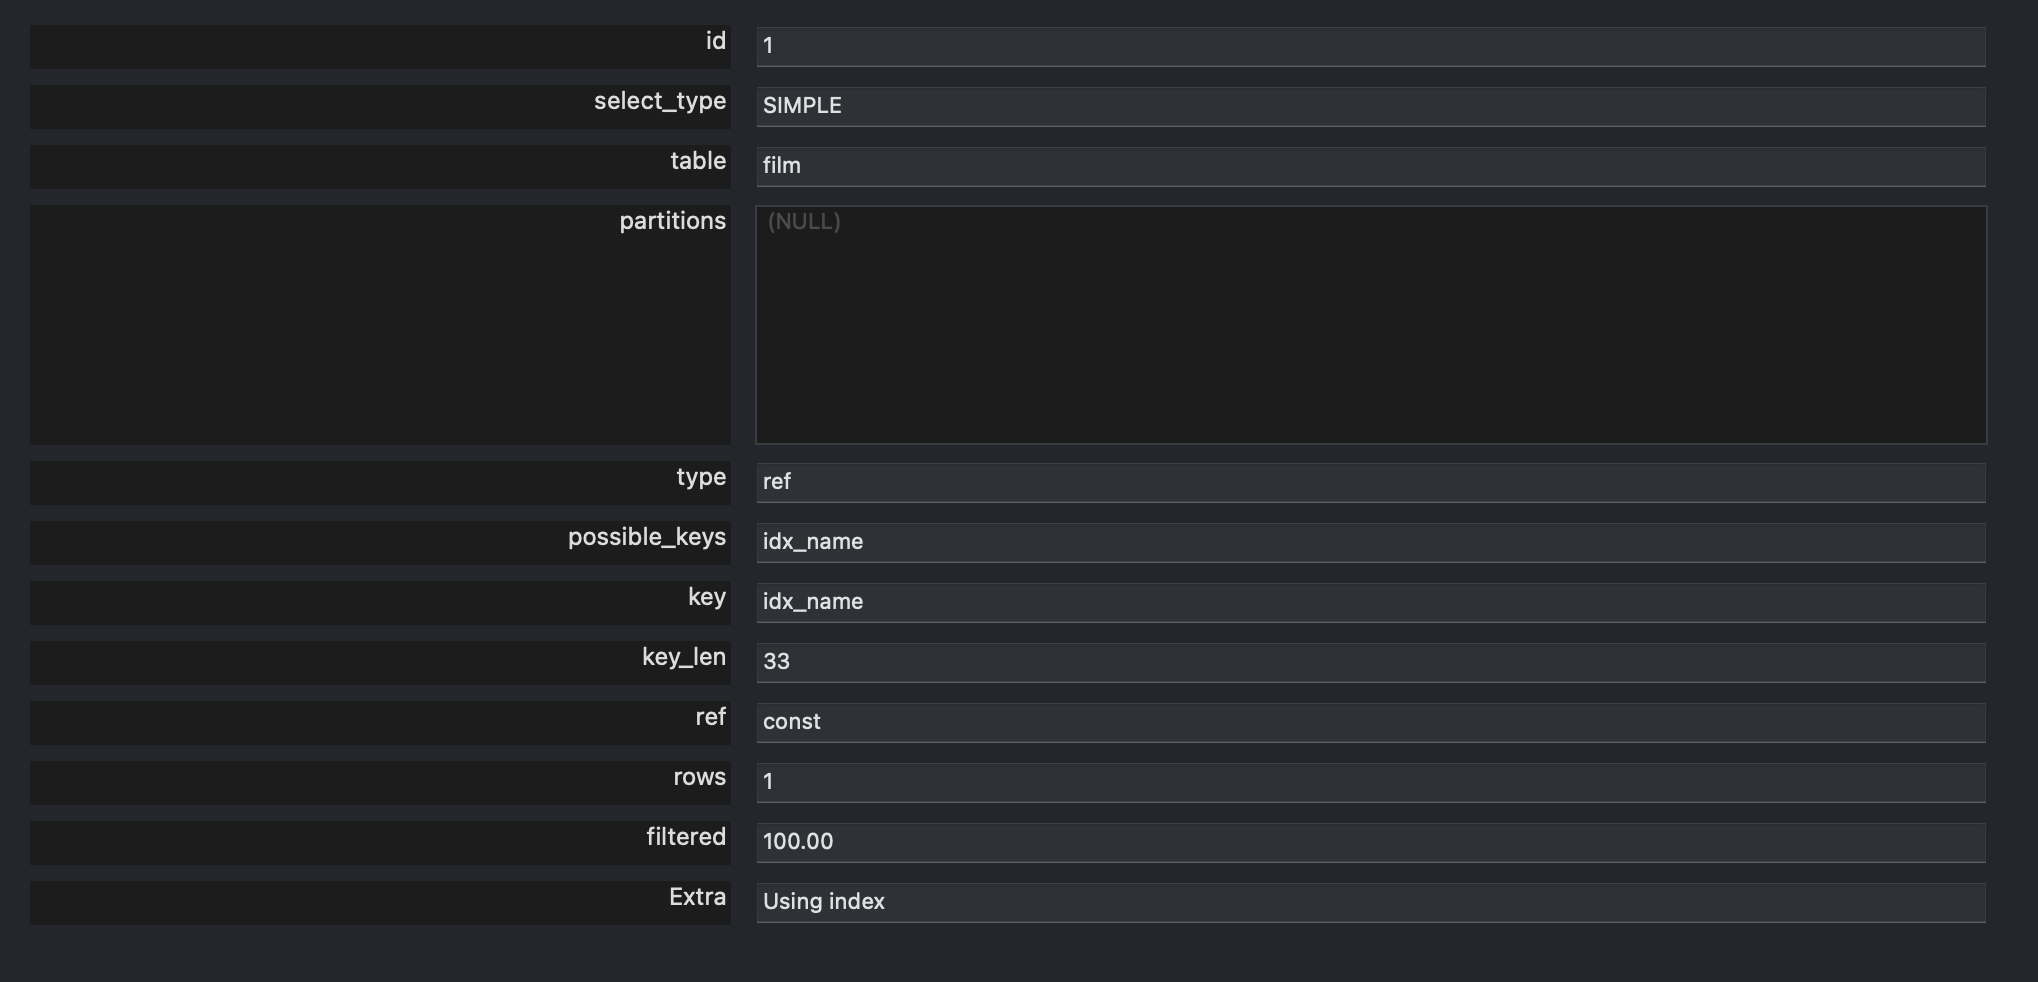Select the select_type field containing SIMPLE
The image size is (2038, 982).
(1370, 107)
